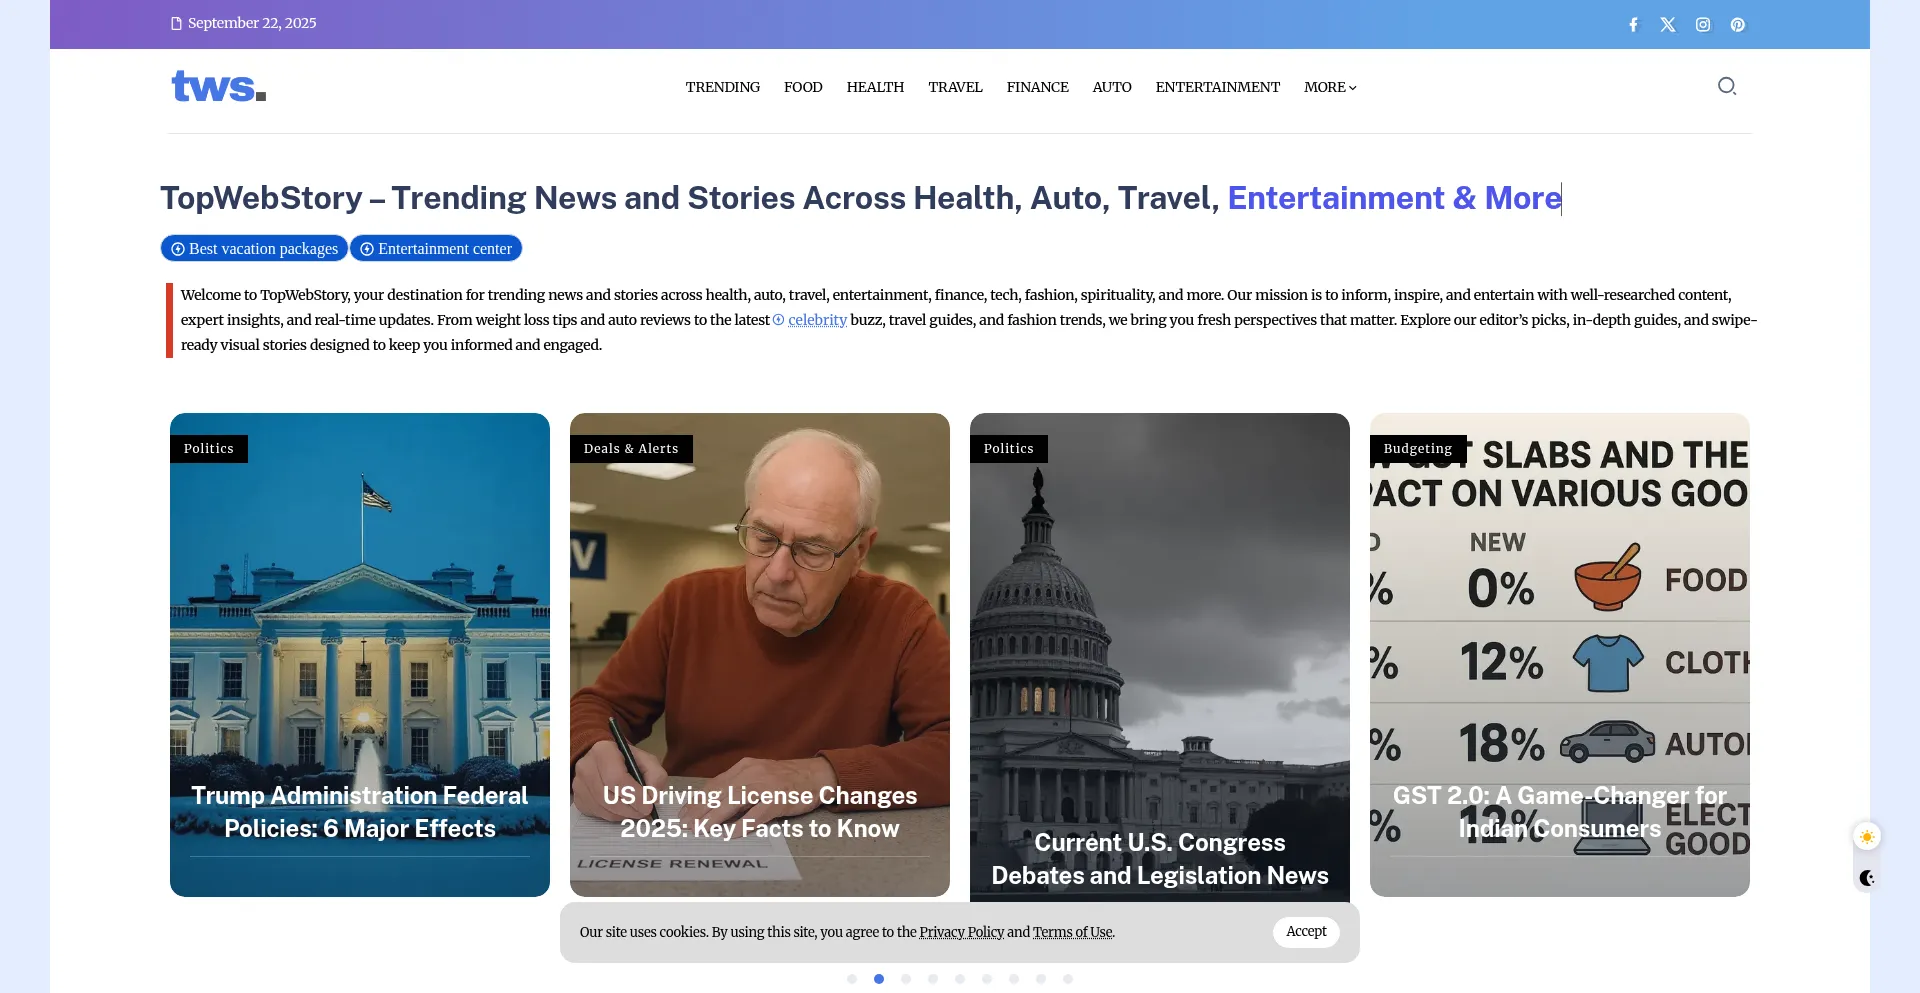This screenshot has height=993, width=1920.
Task: Expand the MORE navigation dropdown
Action: tap(1330, 88)
